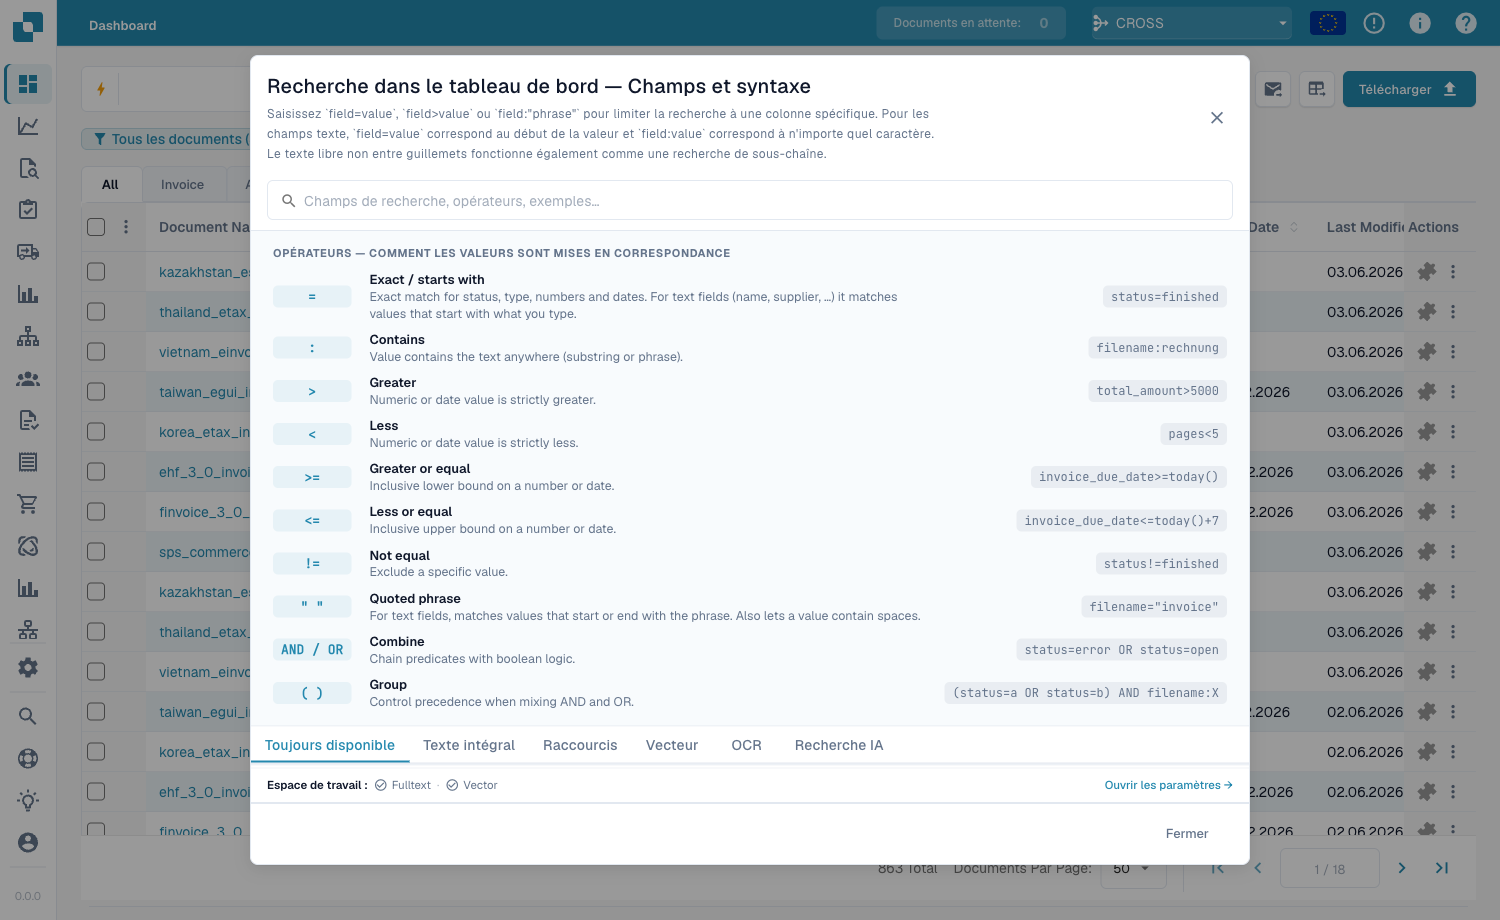Open the lightbulb tips icon in sidebar
Image resolution: width=1500 pixels, height=920 pixels.
[x=28, y=800]
